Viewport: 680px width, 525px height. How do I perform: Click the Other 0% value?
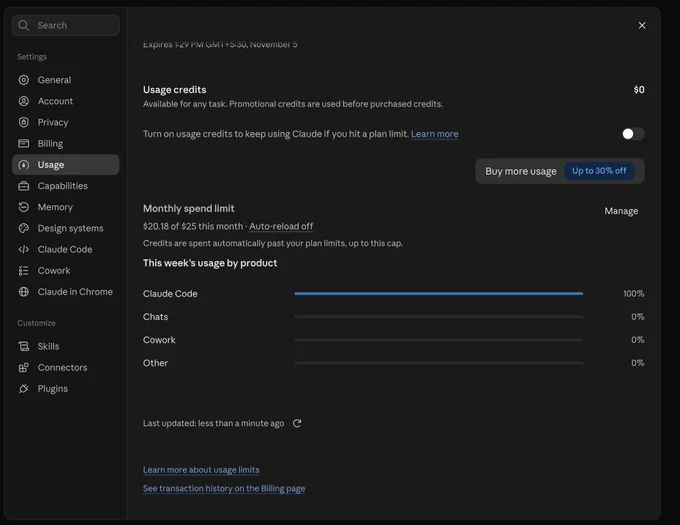[x=638, y=363]
